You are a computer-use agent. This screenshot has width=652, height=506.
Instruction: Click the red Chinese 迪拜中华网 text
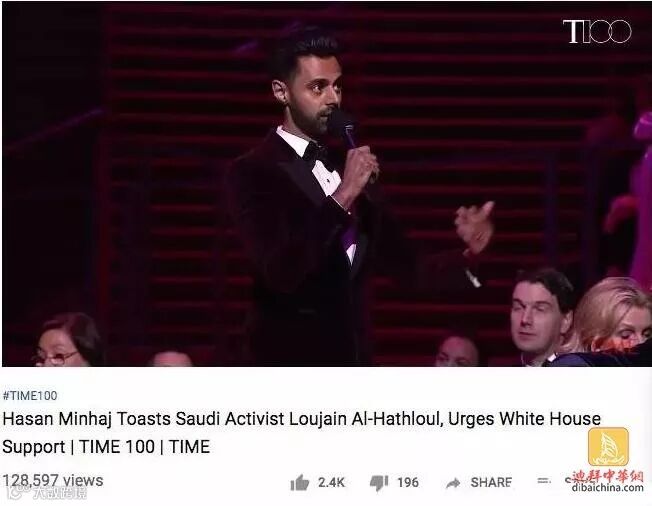pos(608,476)
